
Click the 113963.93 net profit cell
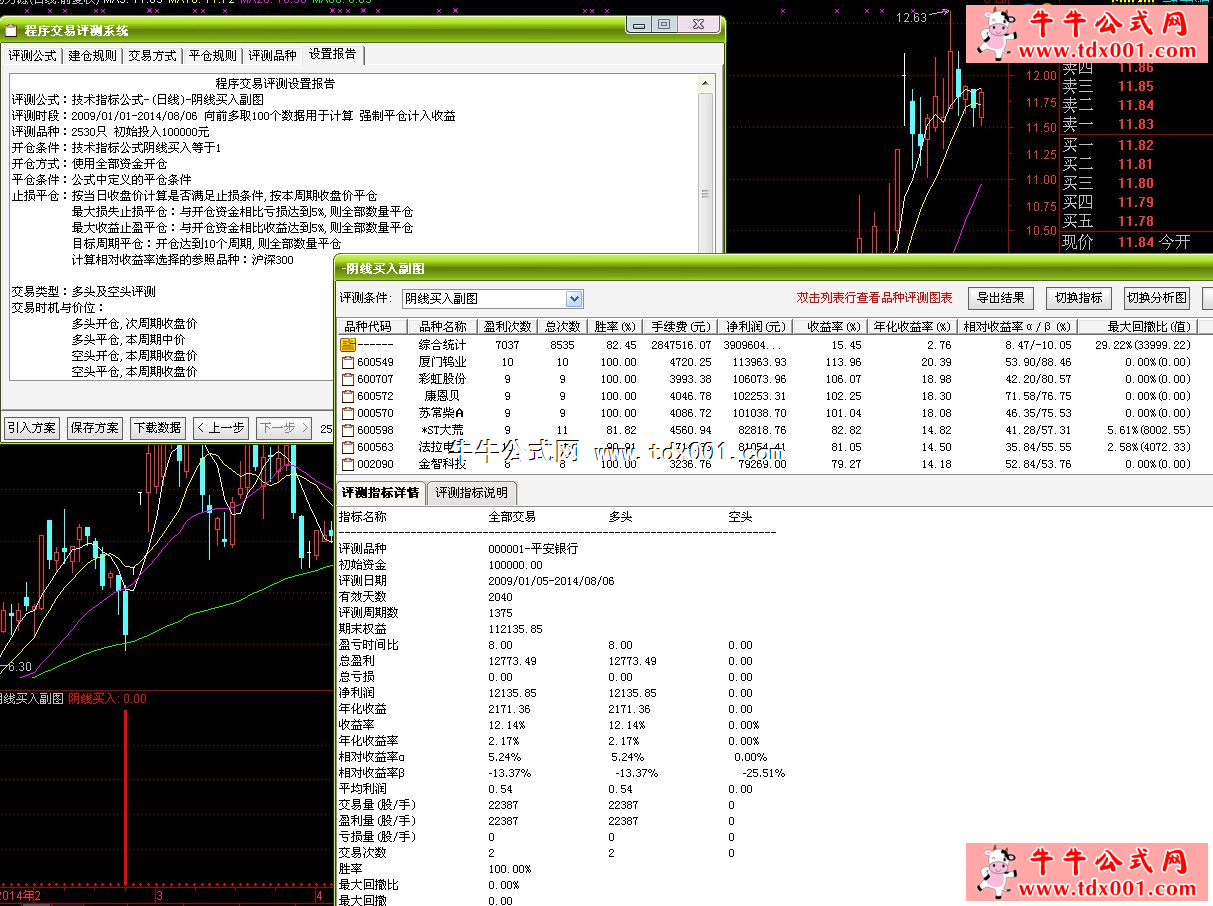[x=761, y=362]
